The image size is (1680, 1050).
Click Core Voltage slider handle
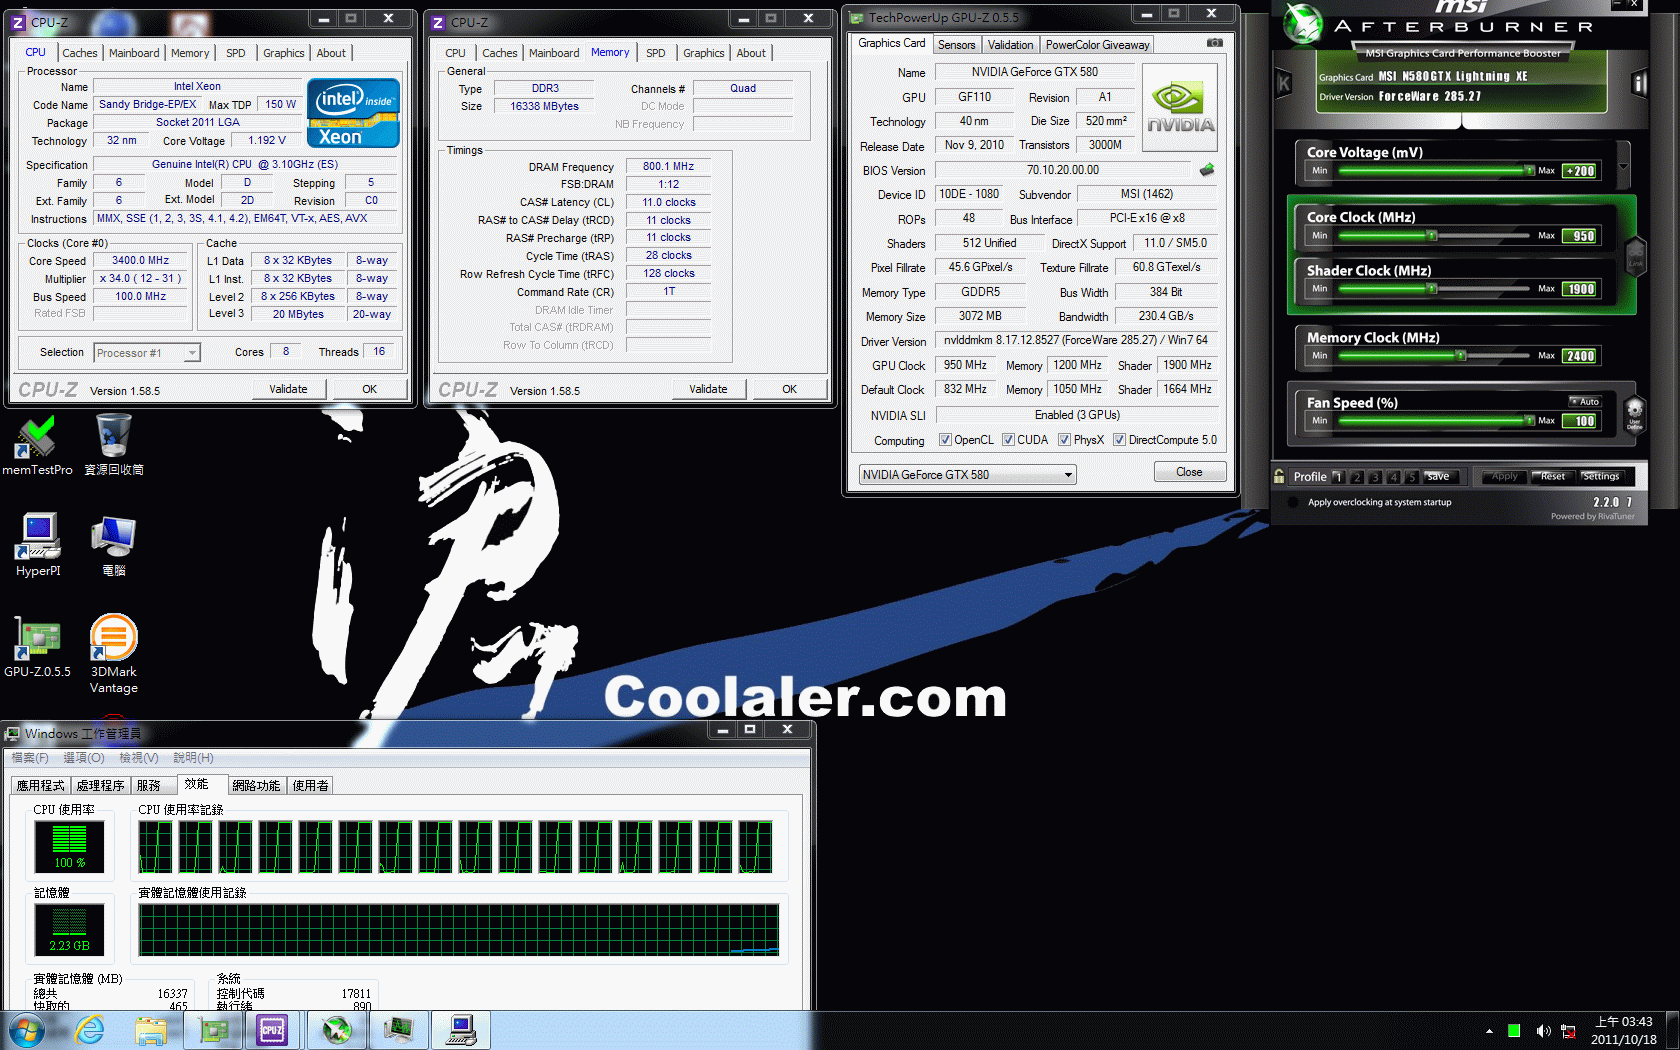click(x=1530, y=171)
